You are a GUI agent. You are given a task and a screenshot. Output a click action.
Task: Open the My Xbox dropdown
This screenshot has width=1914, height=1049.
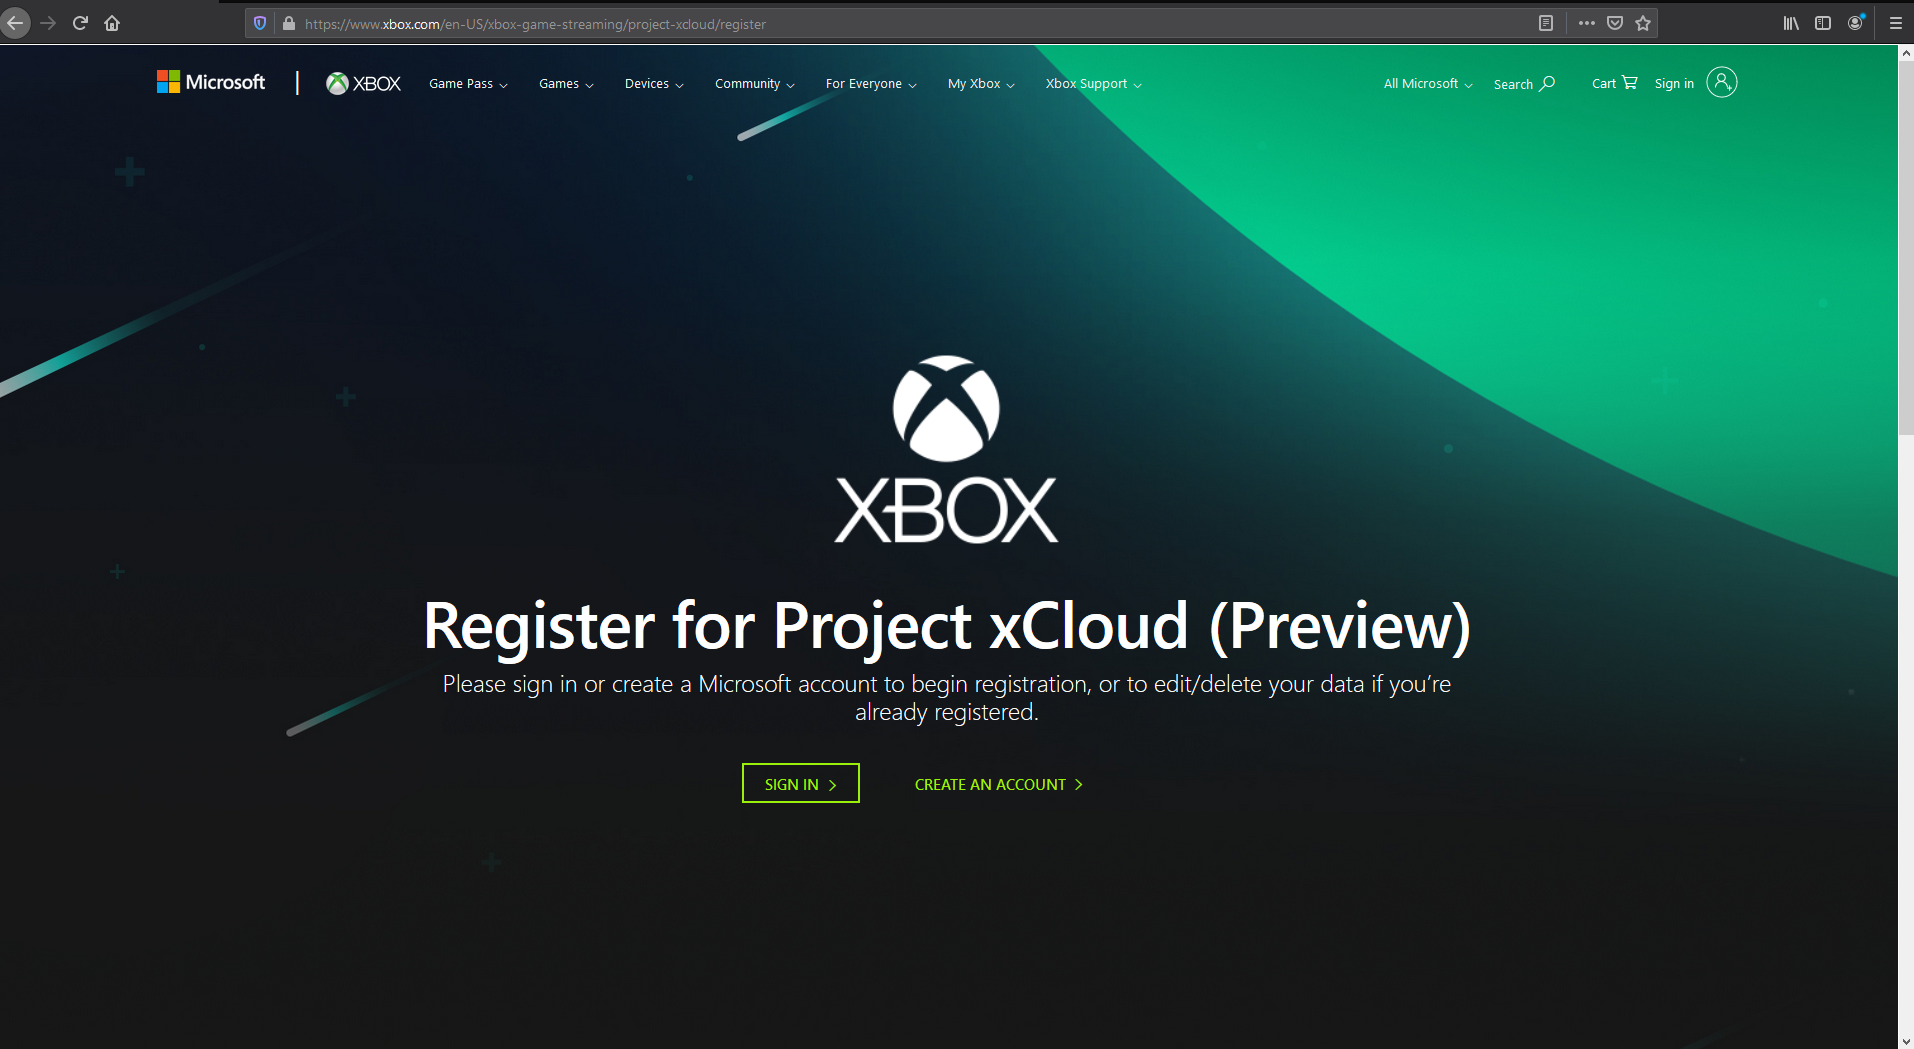(981, 84)
